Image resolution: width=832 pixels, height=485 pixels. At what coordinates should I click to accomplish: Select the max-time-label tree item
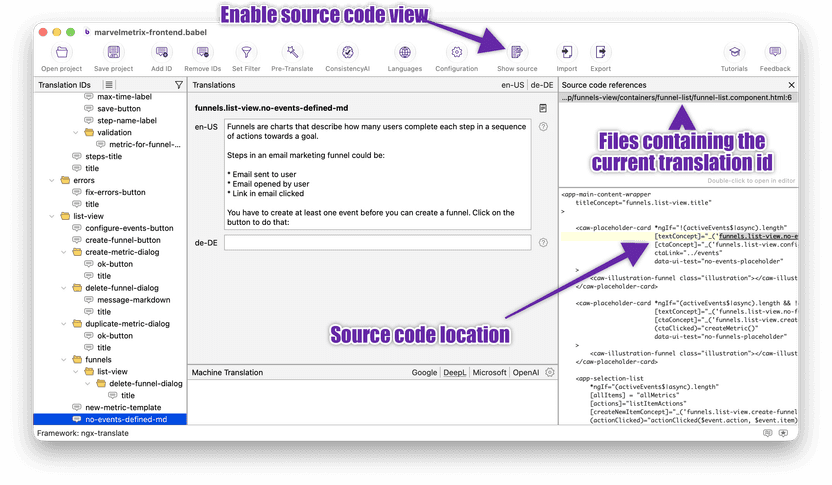click(124, 97)
